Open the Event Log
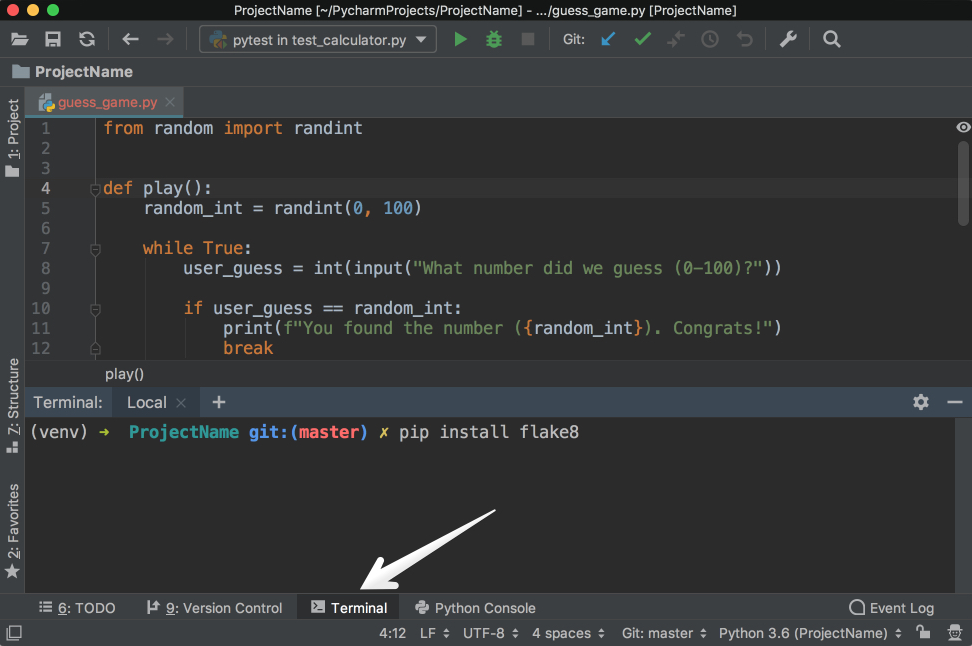The image size is (972, 646). click(891, 608)
